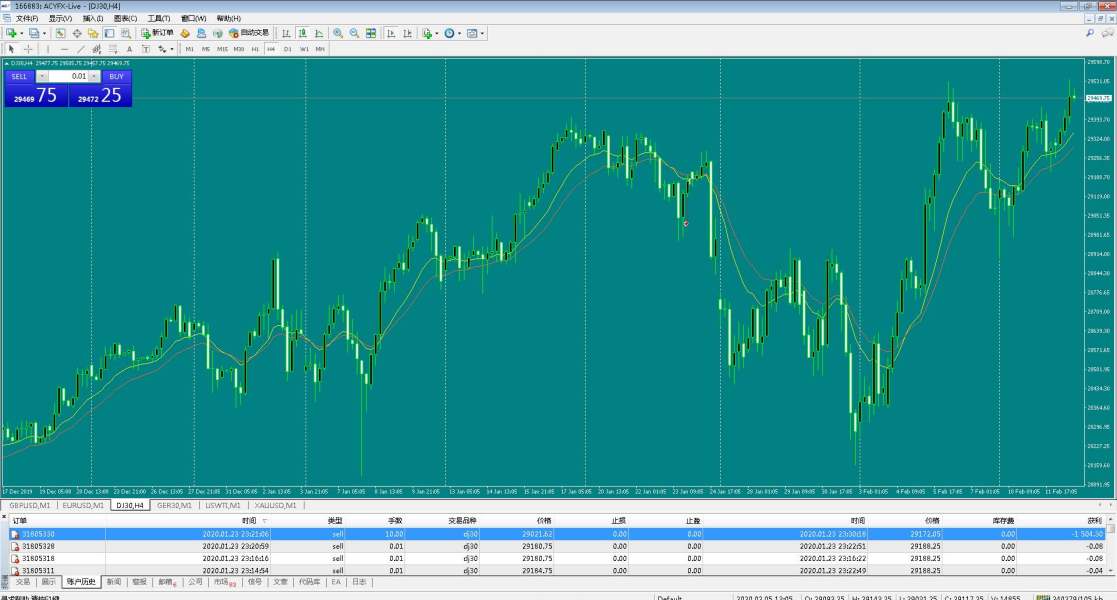
Task: Select the H1 timeframe button
Action: point(255,48)
